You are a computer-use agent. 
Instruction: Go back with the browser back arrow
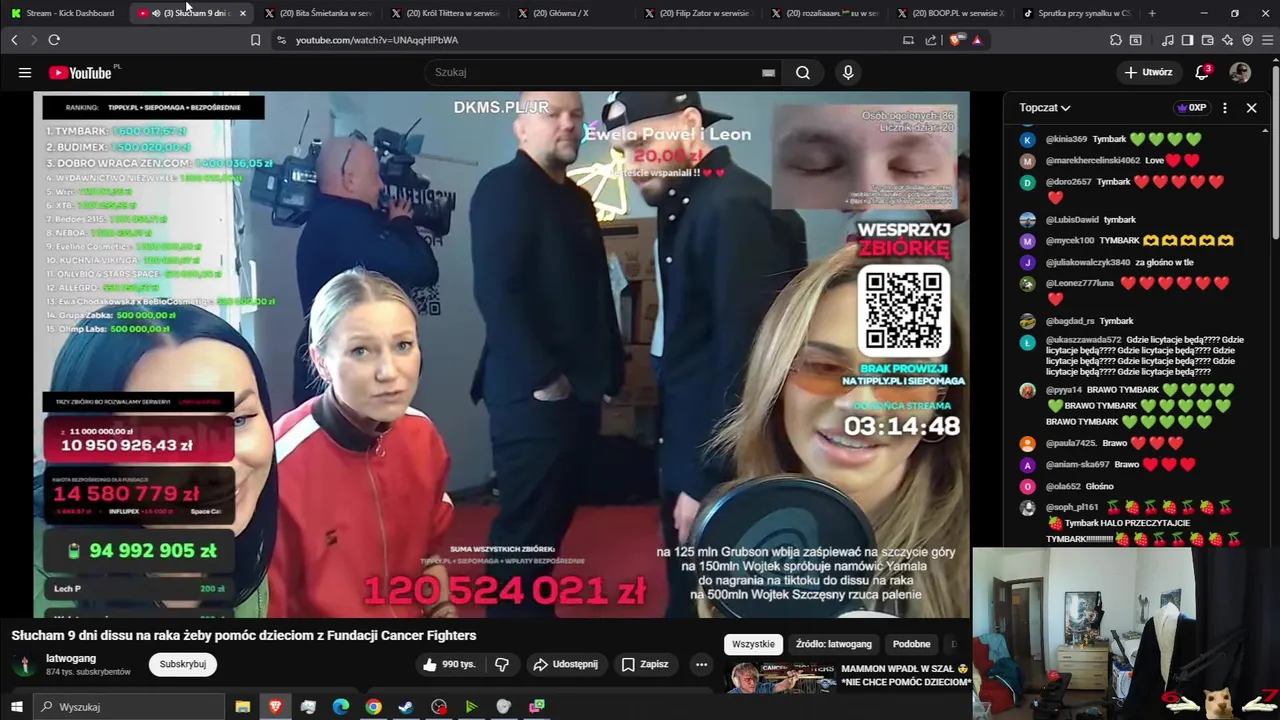click(14, 40)
